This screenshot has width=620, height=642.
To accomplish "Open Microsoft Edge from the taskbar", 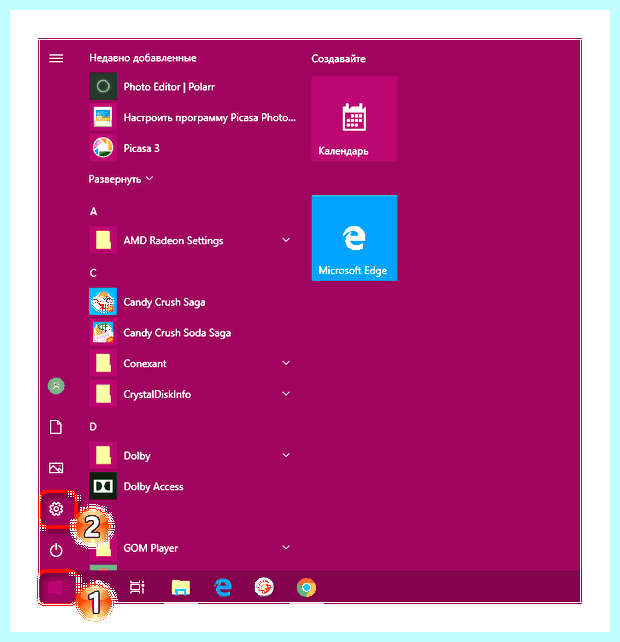I will point(223,588).
